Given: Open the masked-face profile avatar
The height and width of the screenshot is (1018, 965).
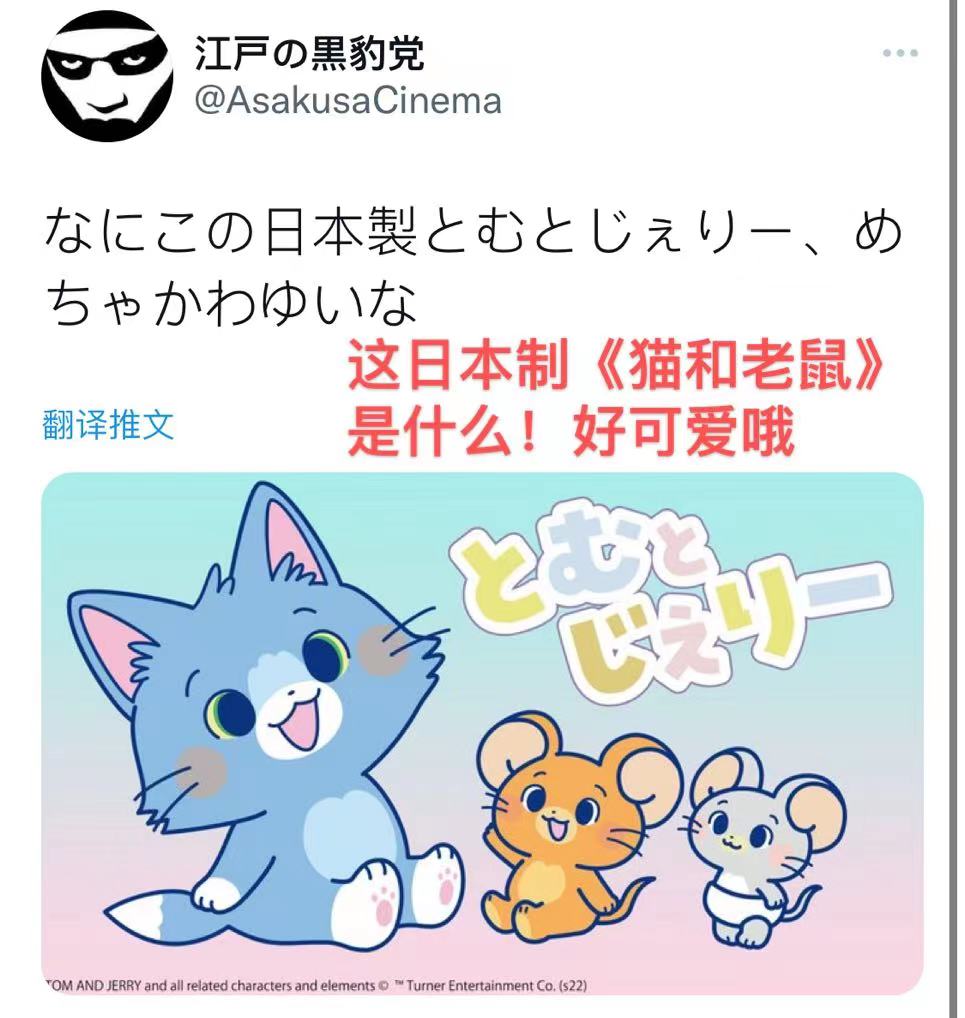Looking at the screenshot, I should (x=107, y=76).
